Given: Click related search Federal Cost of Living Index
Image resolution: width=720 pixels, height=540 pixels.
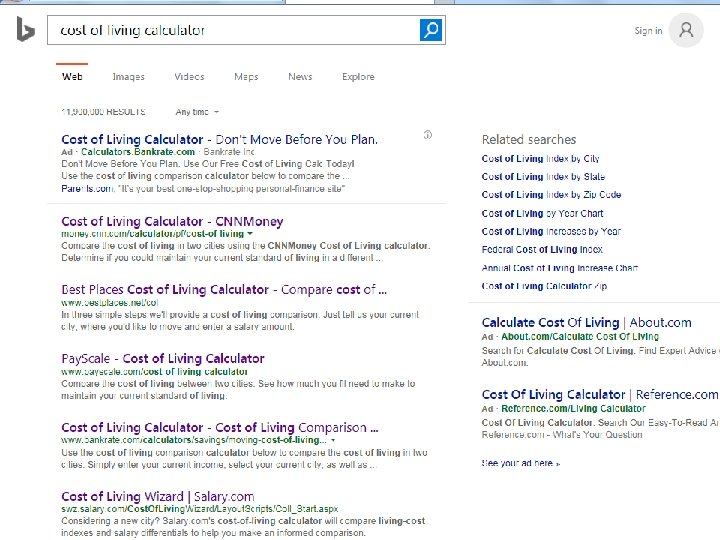Looking at the screenshot, I should tap(542, 249).
